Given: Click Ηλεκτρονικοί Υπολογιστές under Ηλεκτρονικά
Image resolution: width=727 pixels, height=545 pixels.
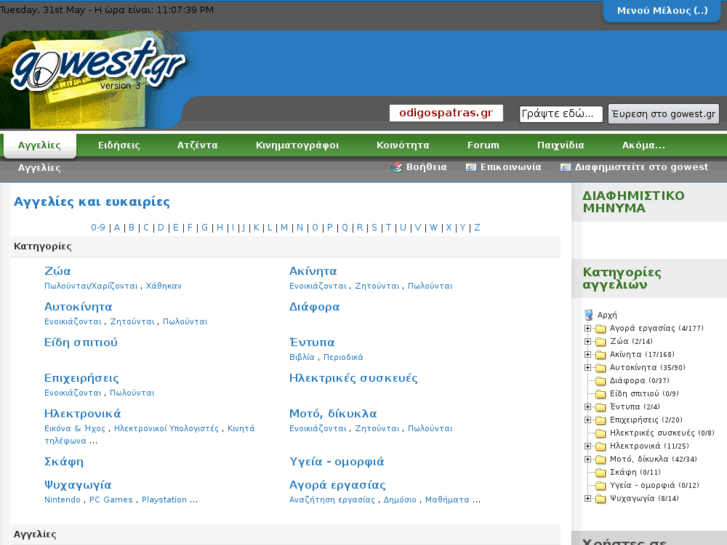Looking at the screenshot, I should (166, 428).
